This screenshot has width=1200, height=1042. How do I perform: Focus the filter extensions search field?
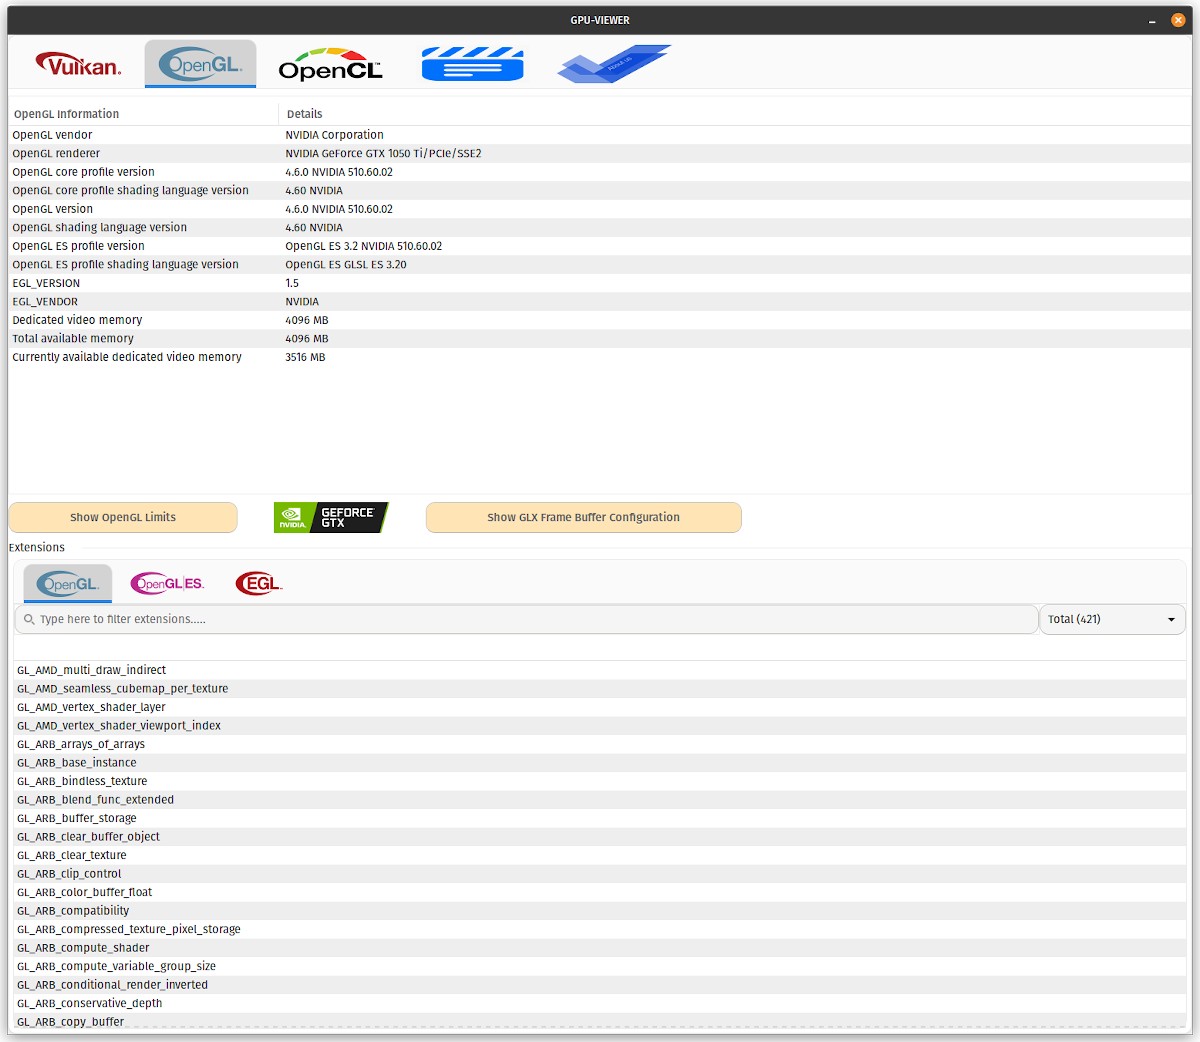[x=526, y=619]
